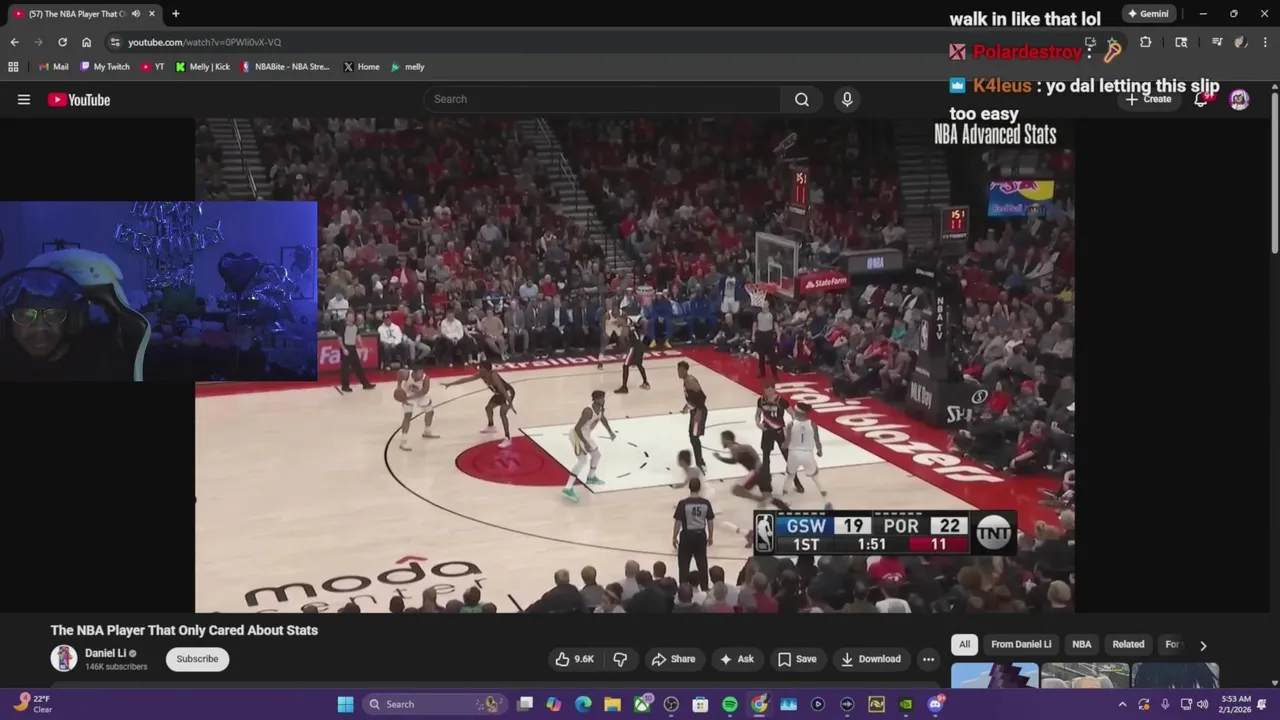Open Gemini in Chrome
The width and height of the screenshot is (1280, 720).
1148,14
